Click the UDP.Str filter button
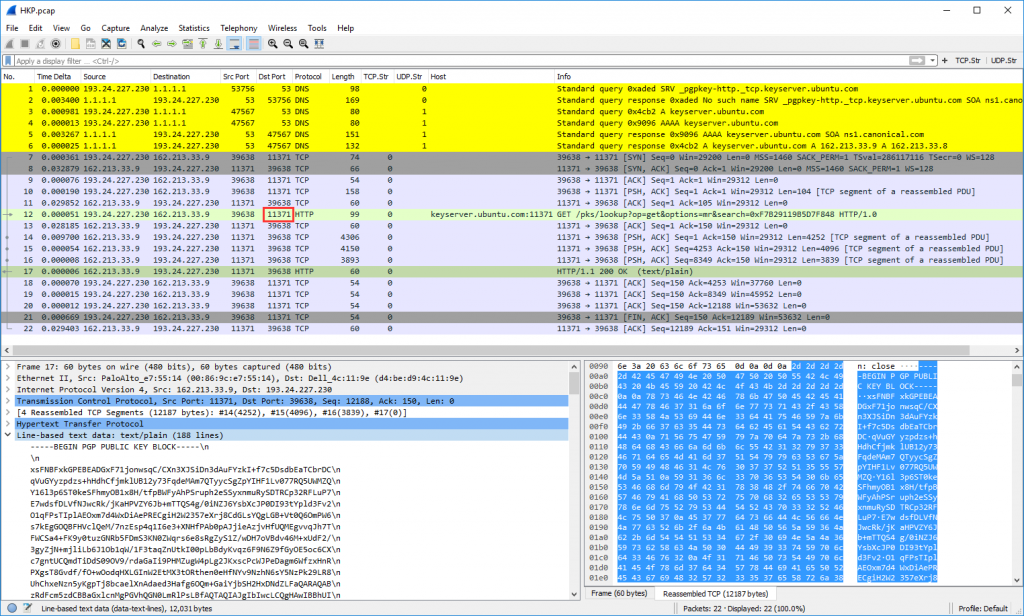The image size is (1024, 616). [1004, 61]
